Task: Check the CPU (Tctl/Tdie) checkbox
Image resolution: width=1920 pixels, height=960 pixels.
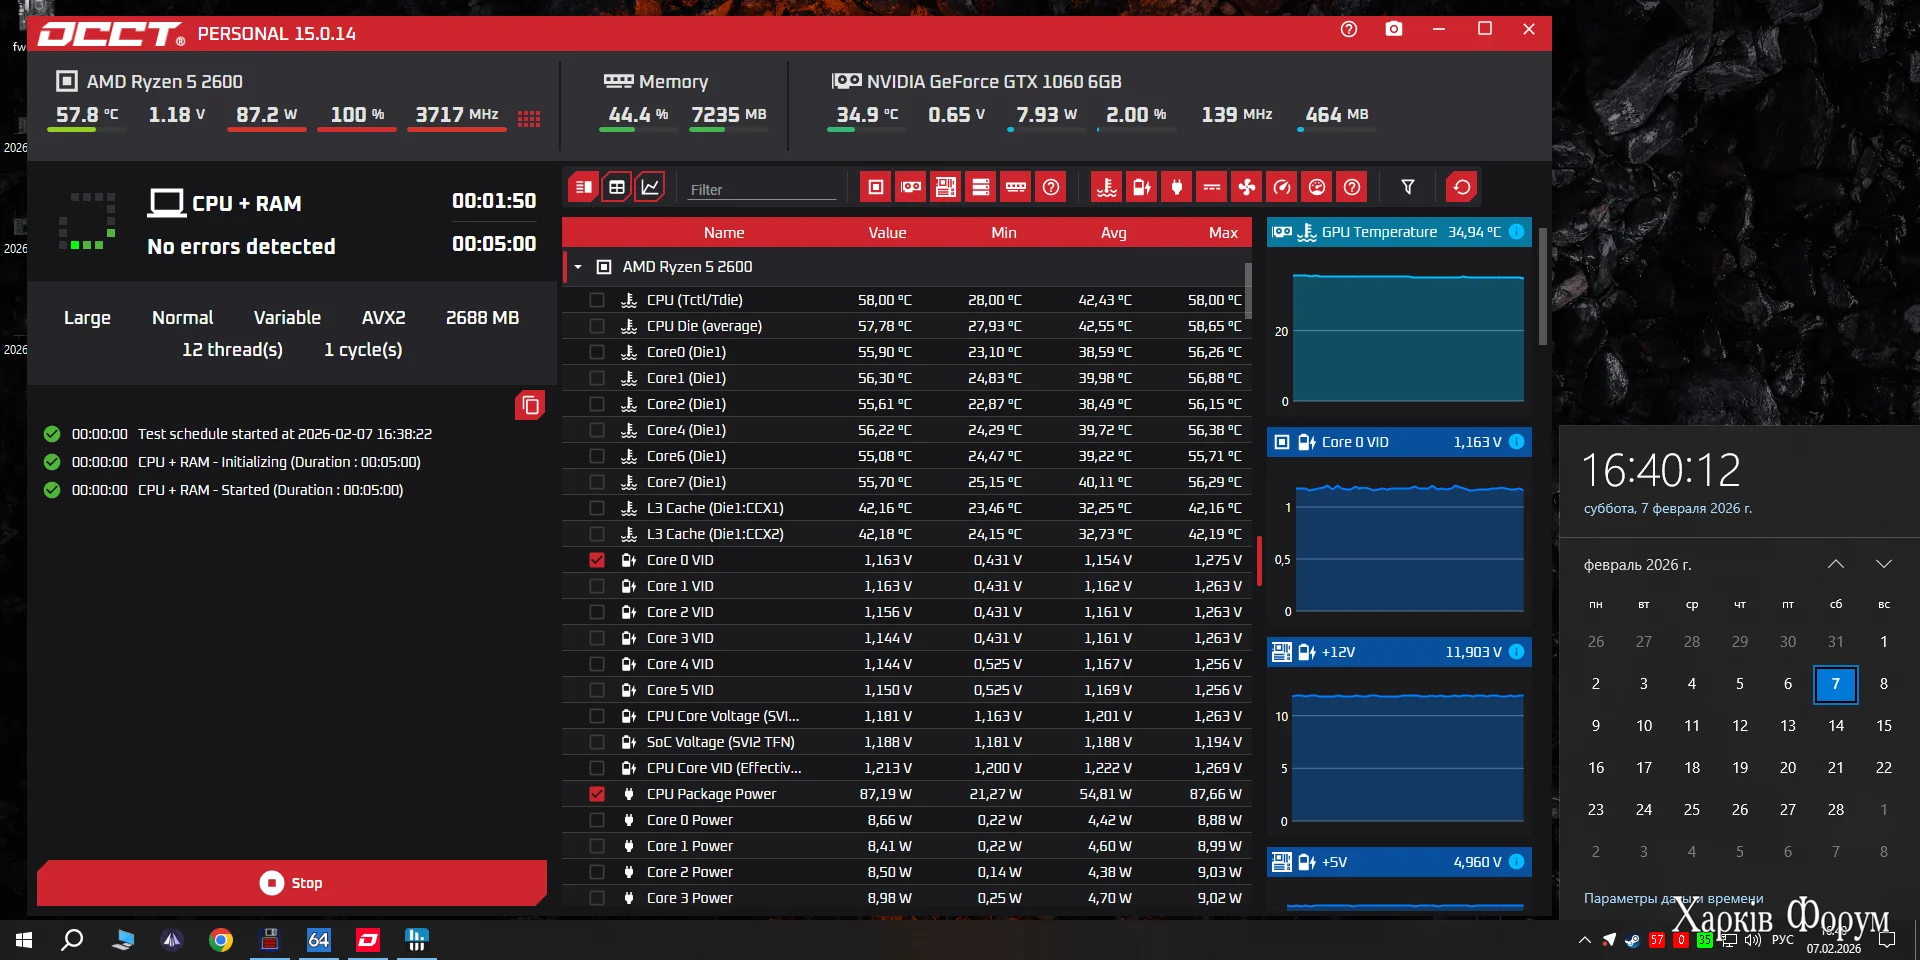Action: tap(597, 300)
